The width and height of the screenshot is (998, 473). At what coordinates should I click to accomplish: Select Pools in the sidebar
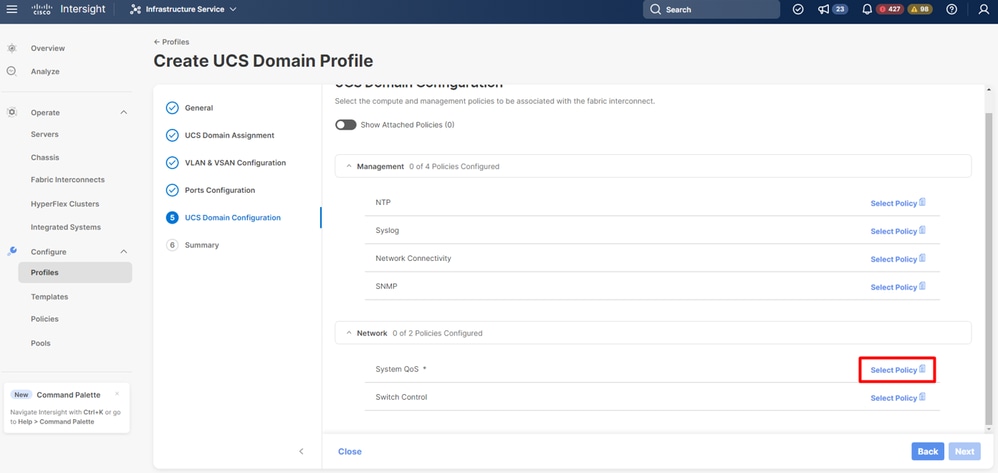click(40, 343)
